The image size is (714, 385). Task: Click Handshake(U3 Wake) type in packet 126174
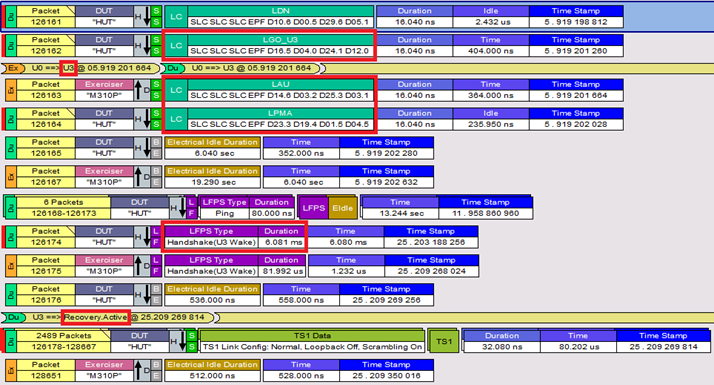pos(211,242)
